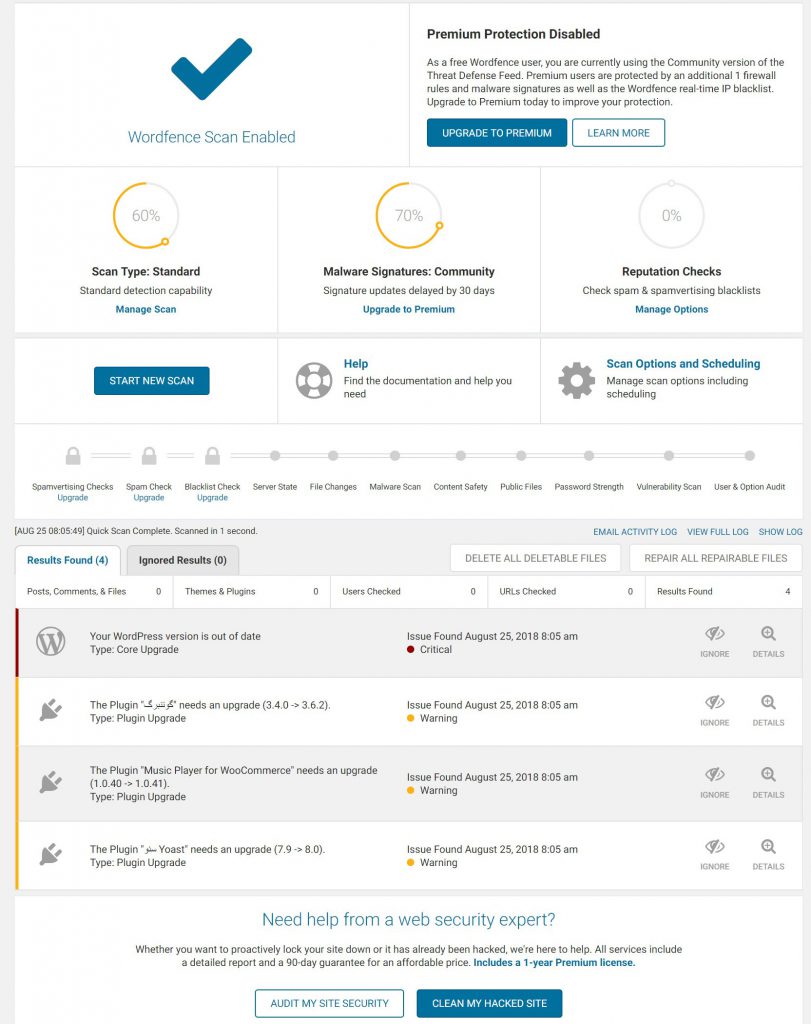Screen dimensions: 811x1024
Task: Click the 70% Malware Signatures progress circle
Action: [409, 216]
